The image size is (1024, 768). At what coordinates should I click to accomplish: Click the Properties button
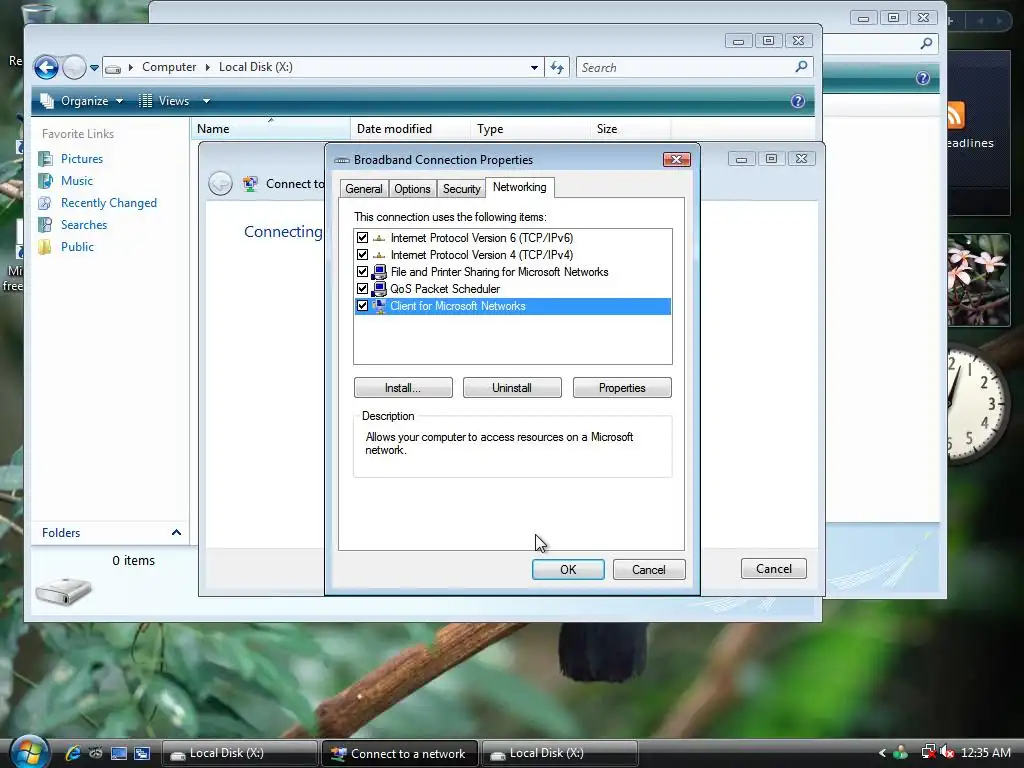622,388
